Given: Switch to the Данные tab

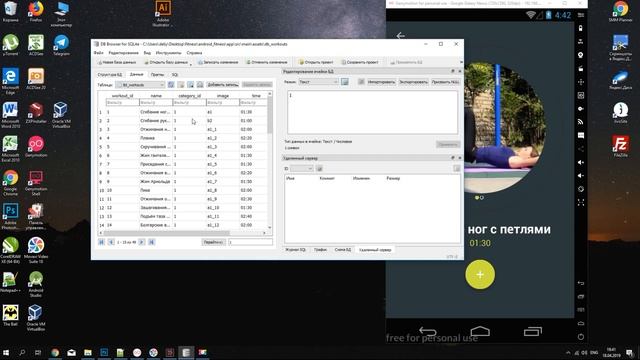Looking at the screenshot, I should (136, 75).
